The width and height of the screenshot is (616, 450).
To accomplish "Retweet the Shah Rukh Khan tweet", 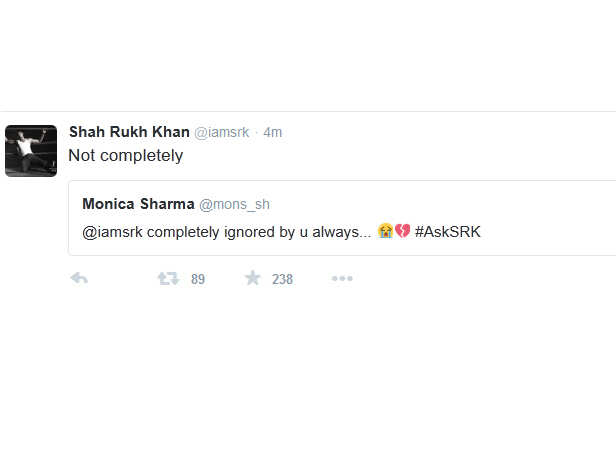I will (x=169, y=279).
